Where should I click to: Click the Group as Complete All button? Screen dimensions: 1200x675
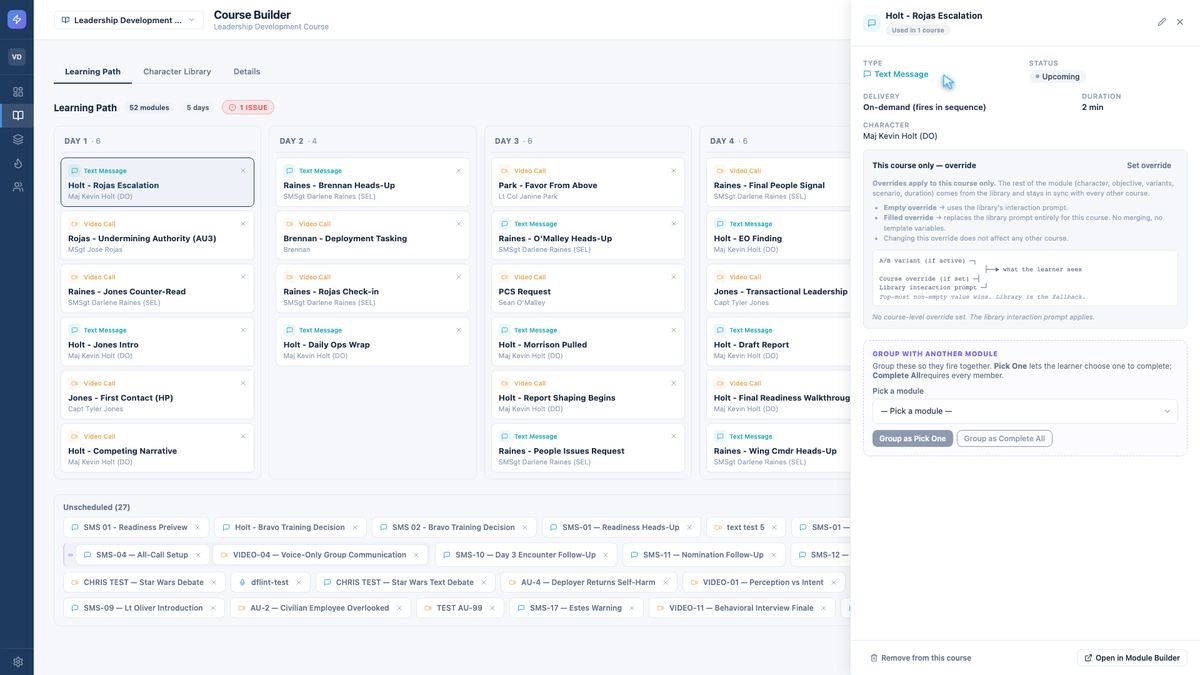[x=1004, y=439]
